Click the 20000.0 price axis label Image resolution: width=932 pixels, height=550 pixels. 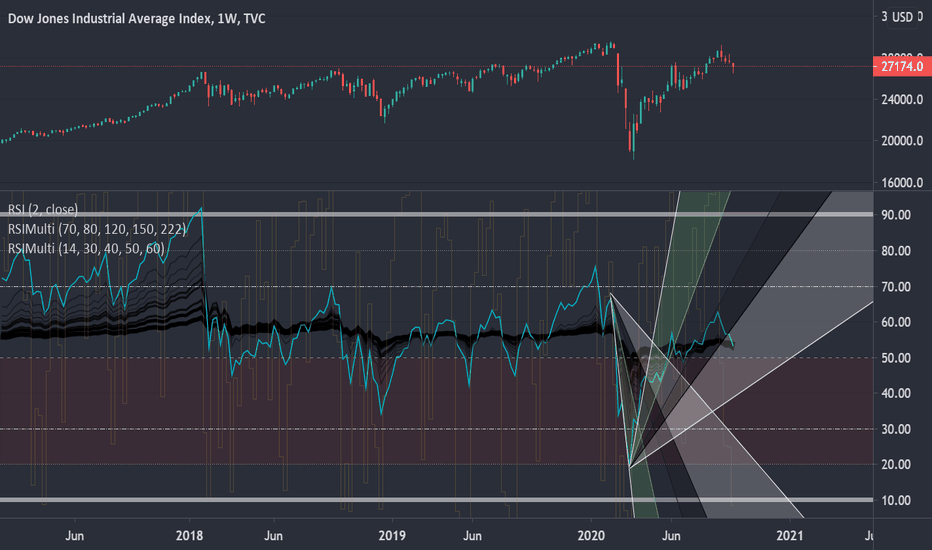(902, 141)
